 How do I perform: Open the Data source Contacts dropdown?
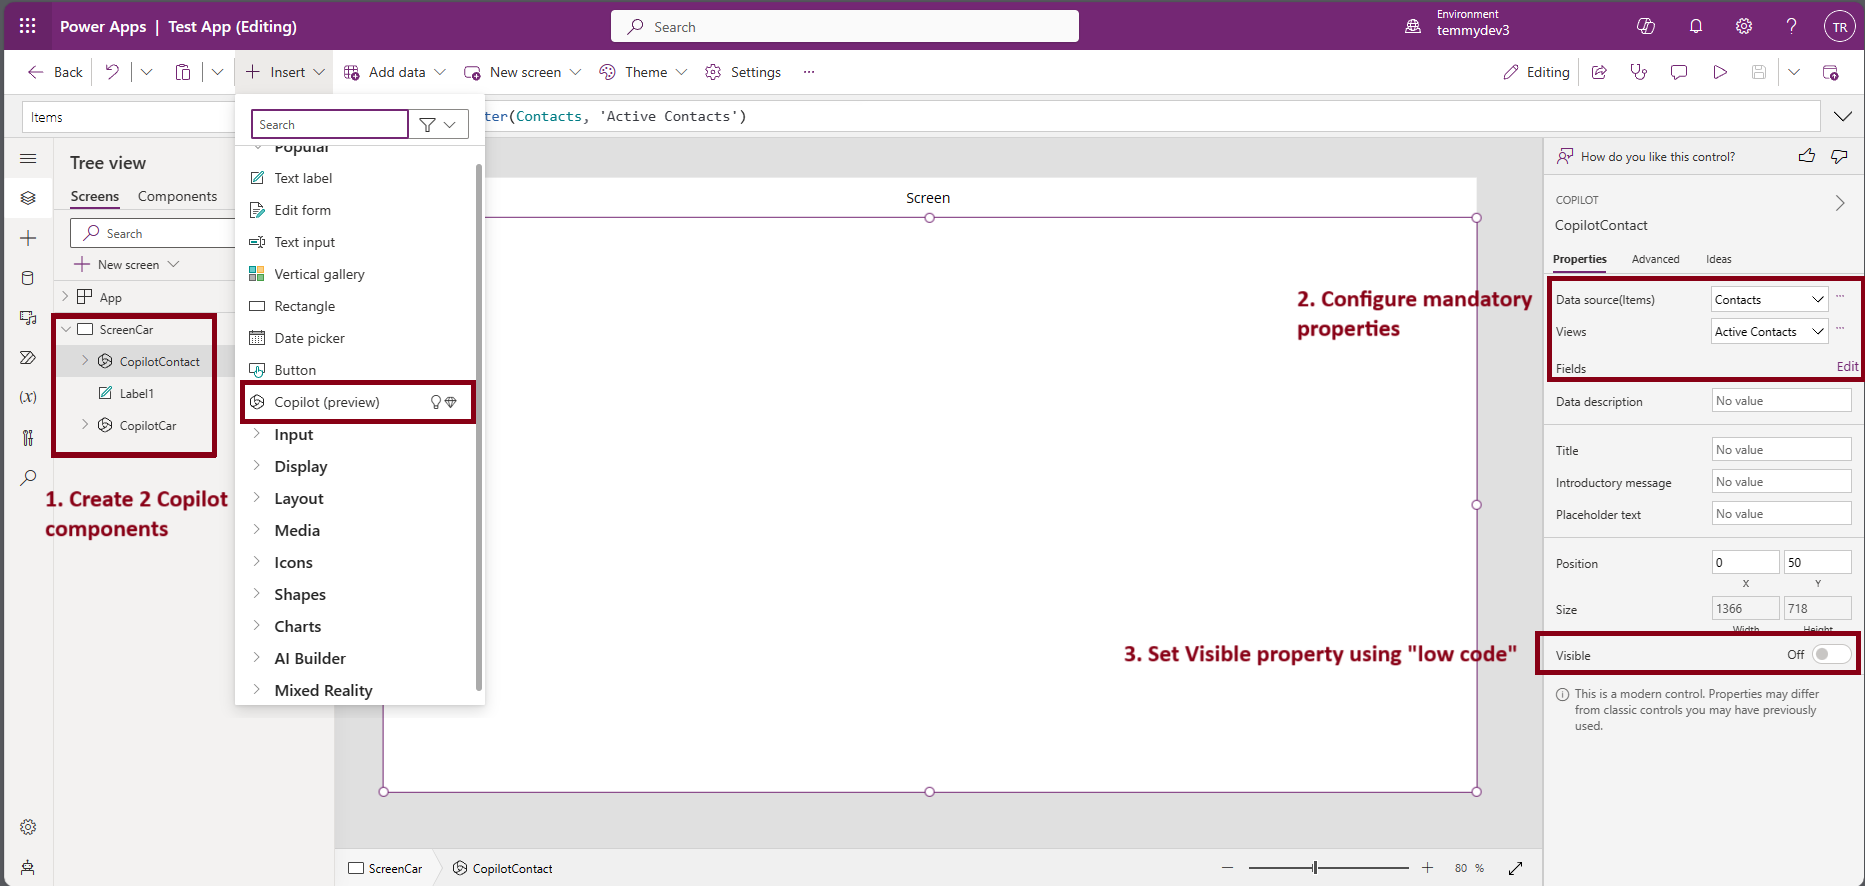coord(1770,299)
